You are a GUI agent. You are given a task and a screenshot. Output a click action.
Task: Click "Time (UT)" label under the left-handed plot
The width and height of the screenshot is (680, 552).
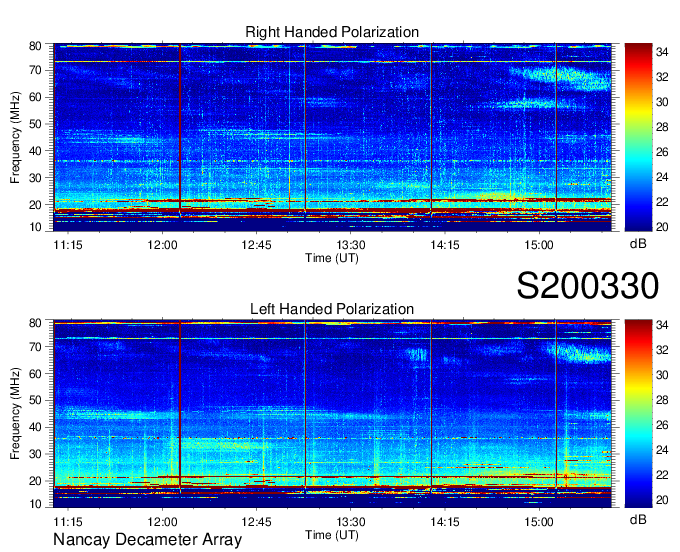pyautogui.click(x=332, y=535)
